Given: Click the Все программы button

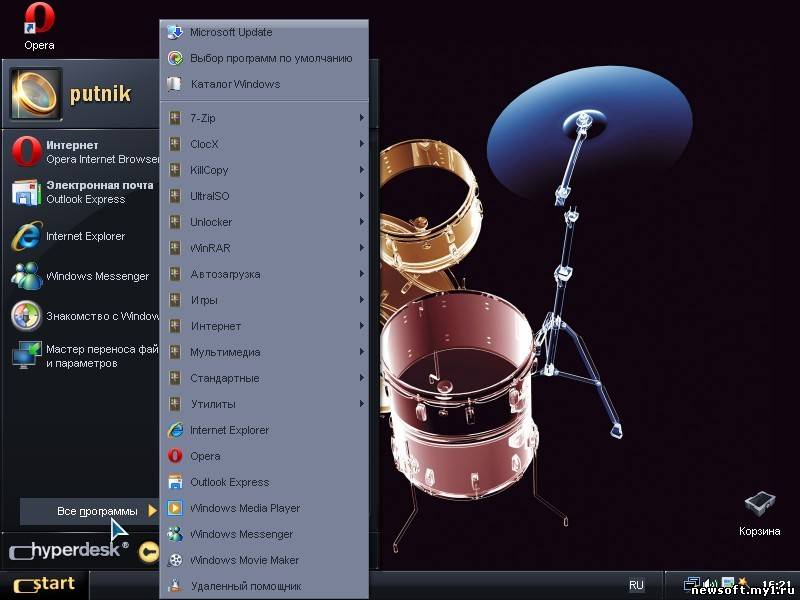Looking at the screenshot, I should tap(89, 511).
